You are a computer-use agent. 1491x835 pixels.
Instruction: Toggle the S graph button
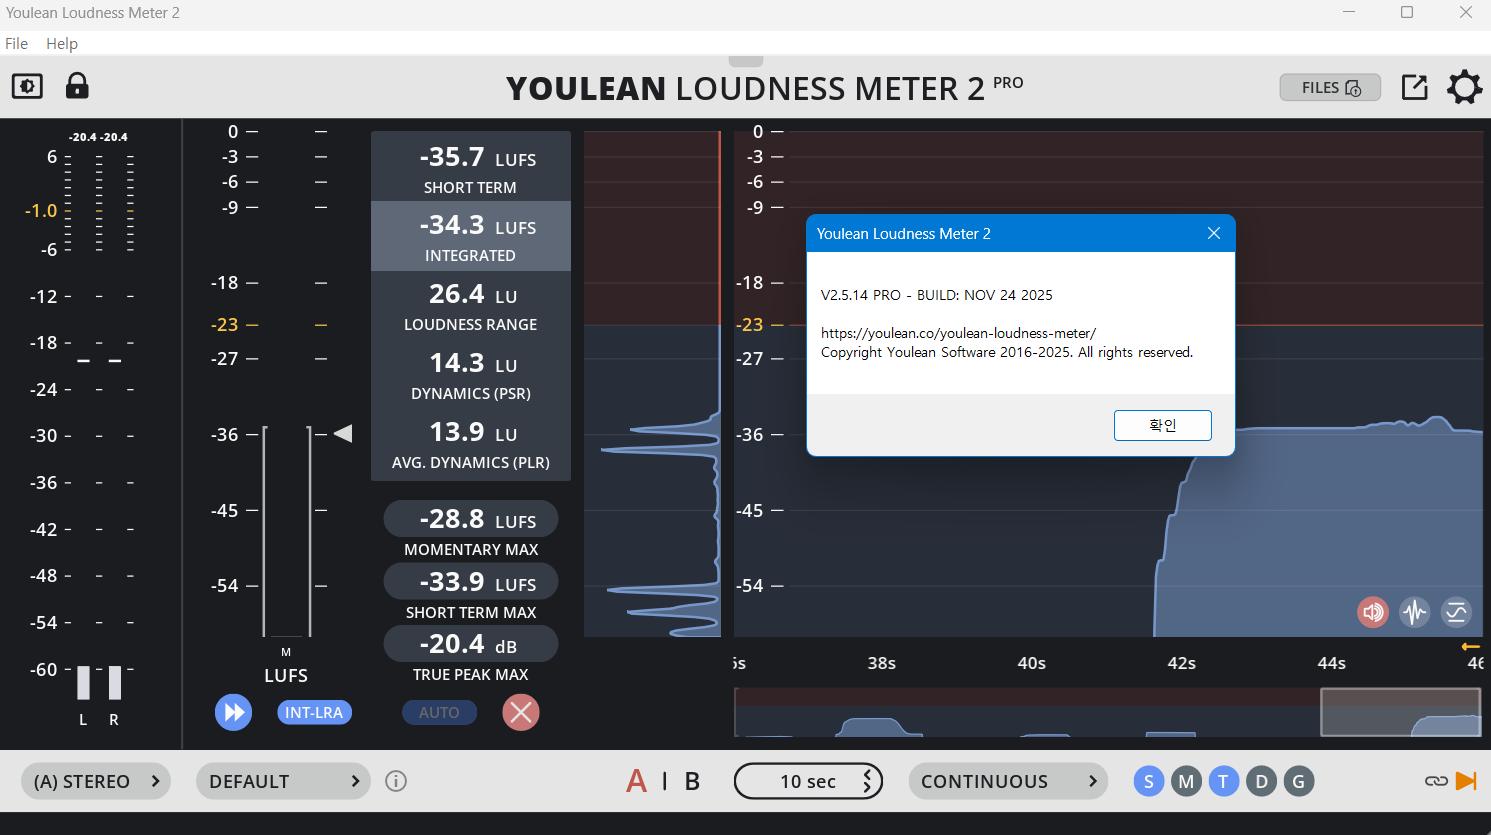pyautogui.click(x=1148, y=781)
